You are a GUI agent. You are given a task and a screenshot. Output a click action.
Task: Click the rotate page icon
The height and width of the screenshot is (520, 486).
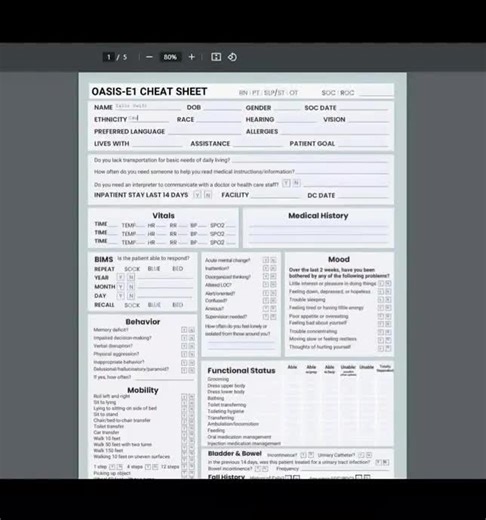click(232, 57)
